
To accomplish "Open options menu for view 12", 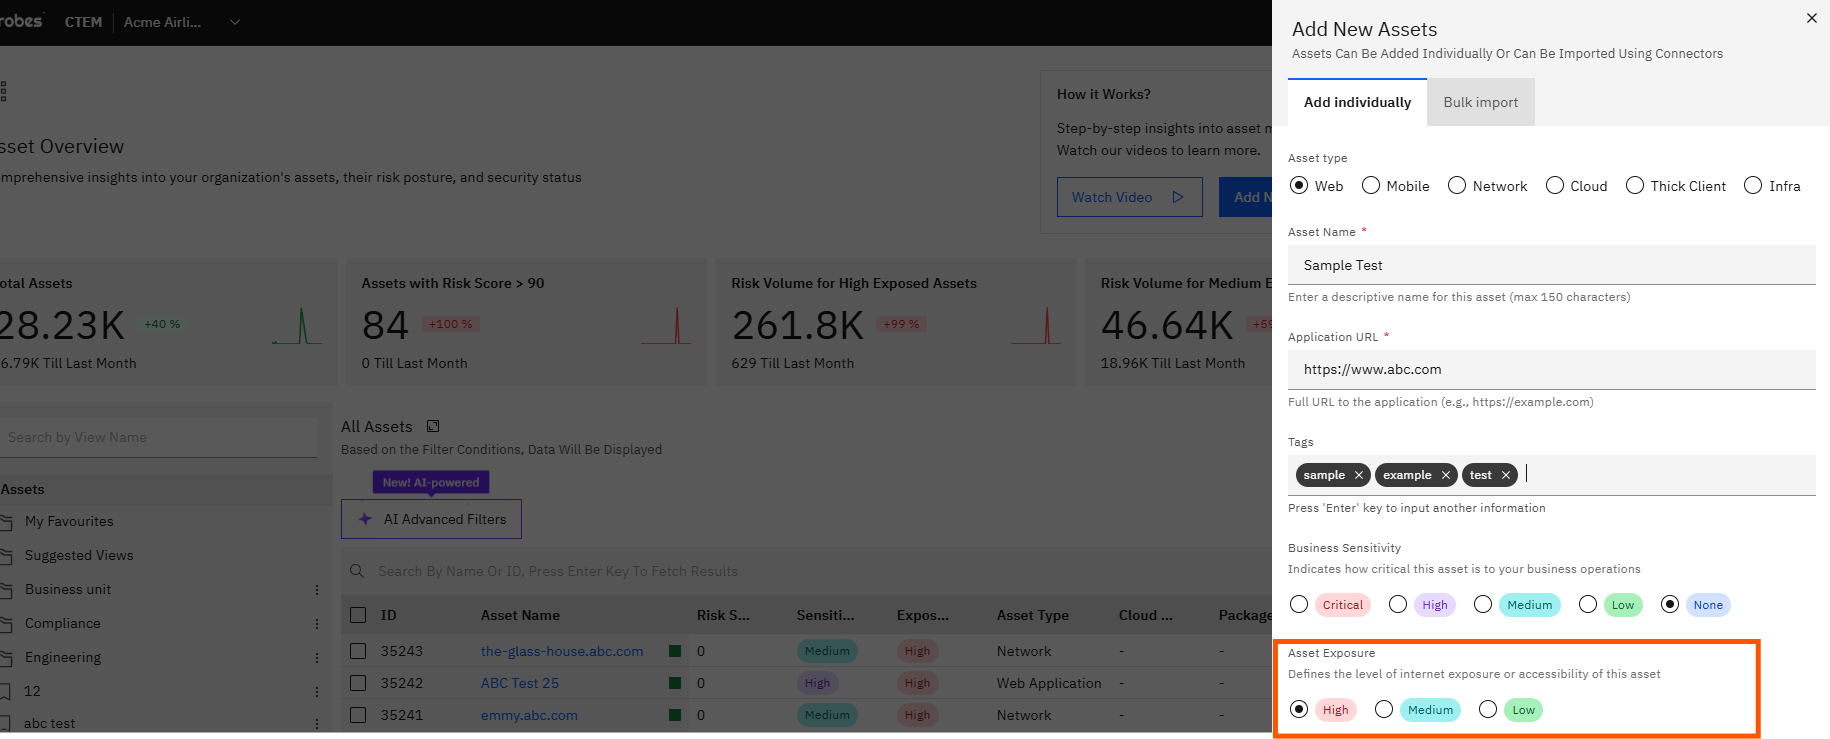I will pyautogui.click(x=317, y=692).
